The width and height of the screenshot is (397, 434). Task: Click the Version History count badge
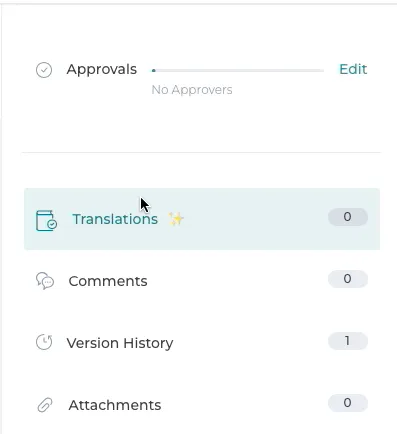point(348,341)
